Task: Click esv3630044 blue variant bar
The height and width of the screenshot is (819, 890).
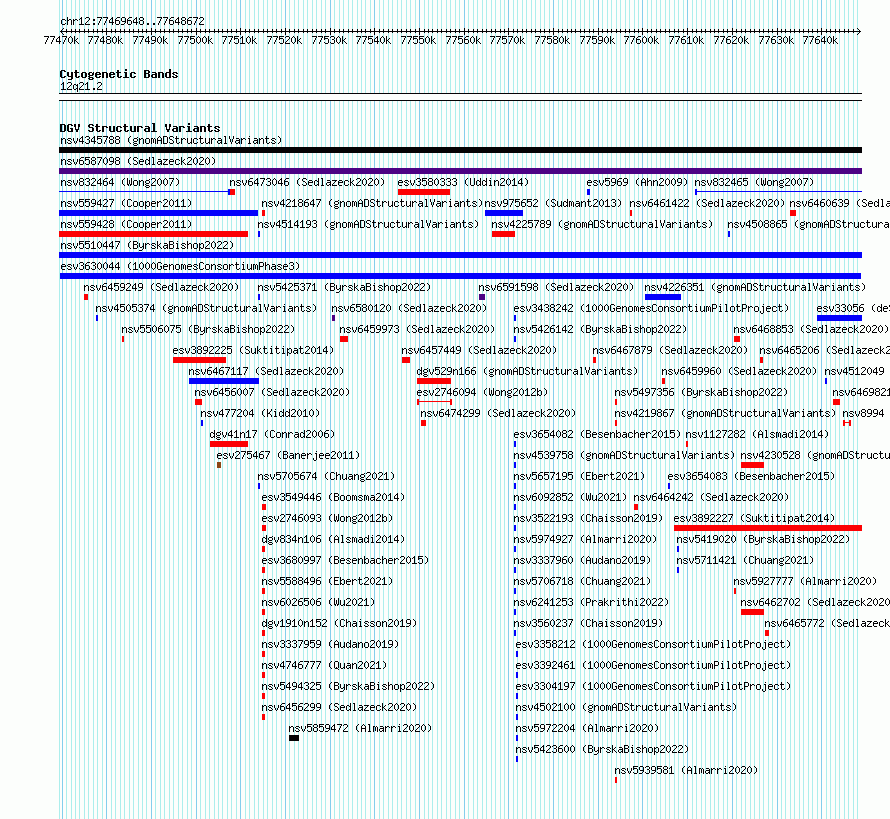Action: 460,276
